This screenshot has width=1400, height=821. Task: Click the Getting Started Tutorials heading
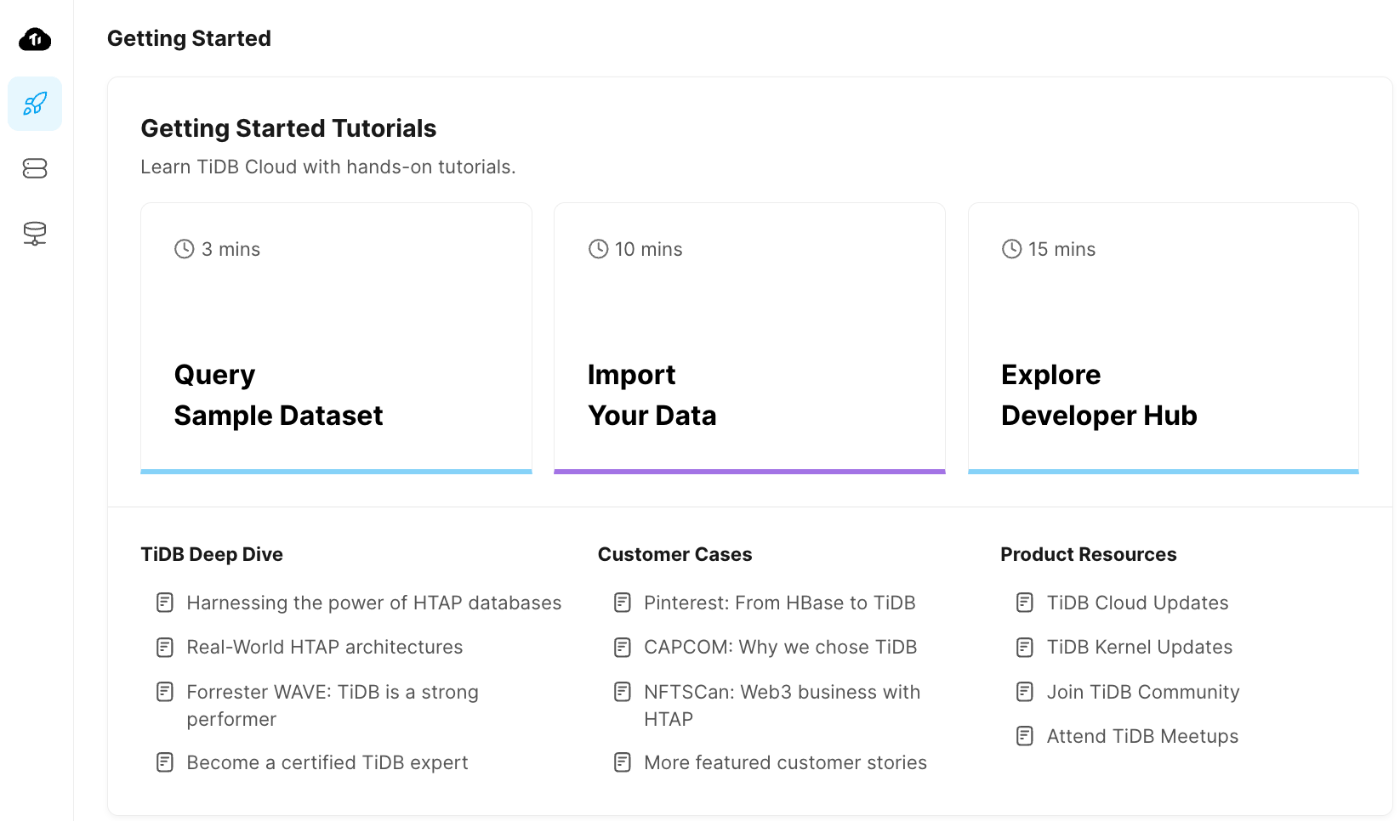pyautogui.click(x=289, y=128)
